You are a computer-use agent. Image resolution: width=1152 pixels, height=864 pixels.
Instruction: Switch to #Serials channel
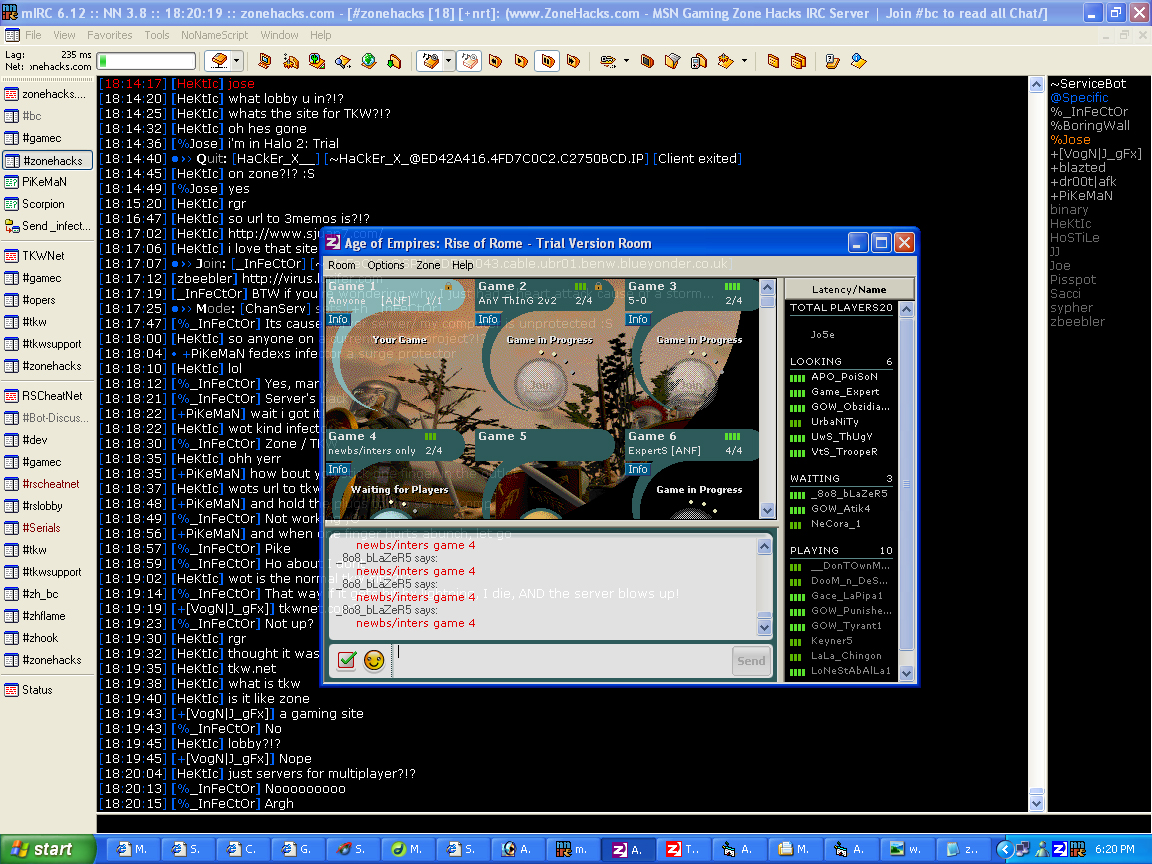[48, 528]
